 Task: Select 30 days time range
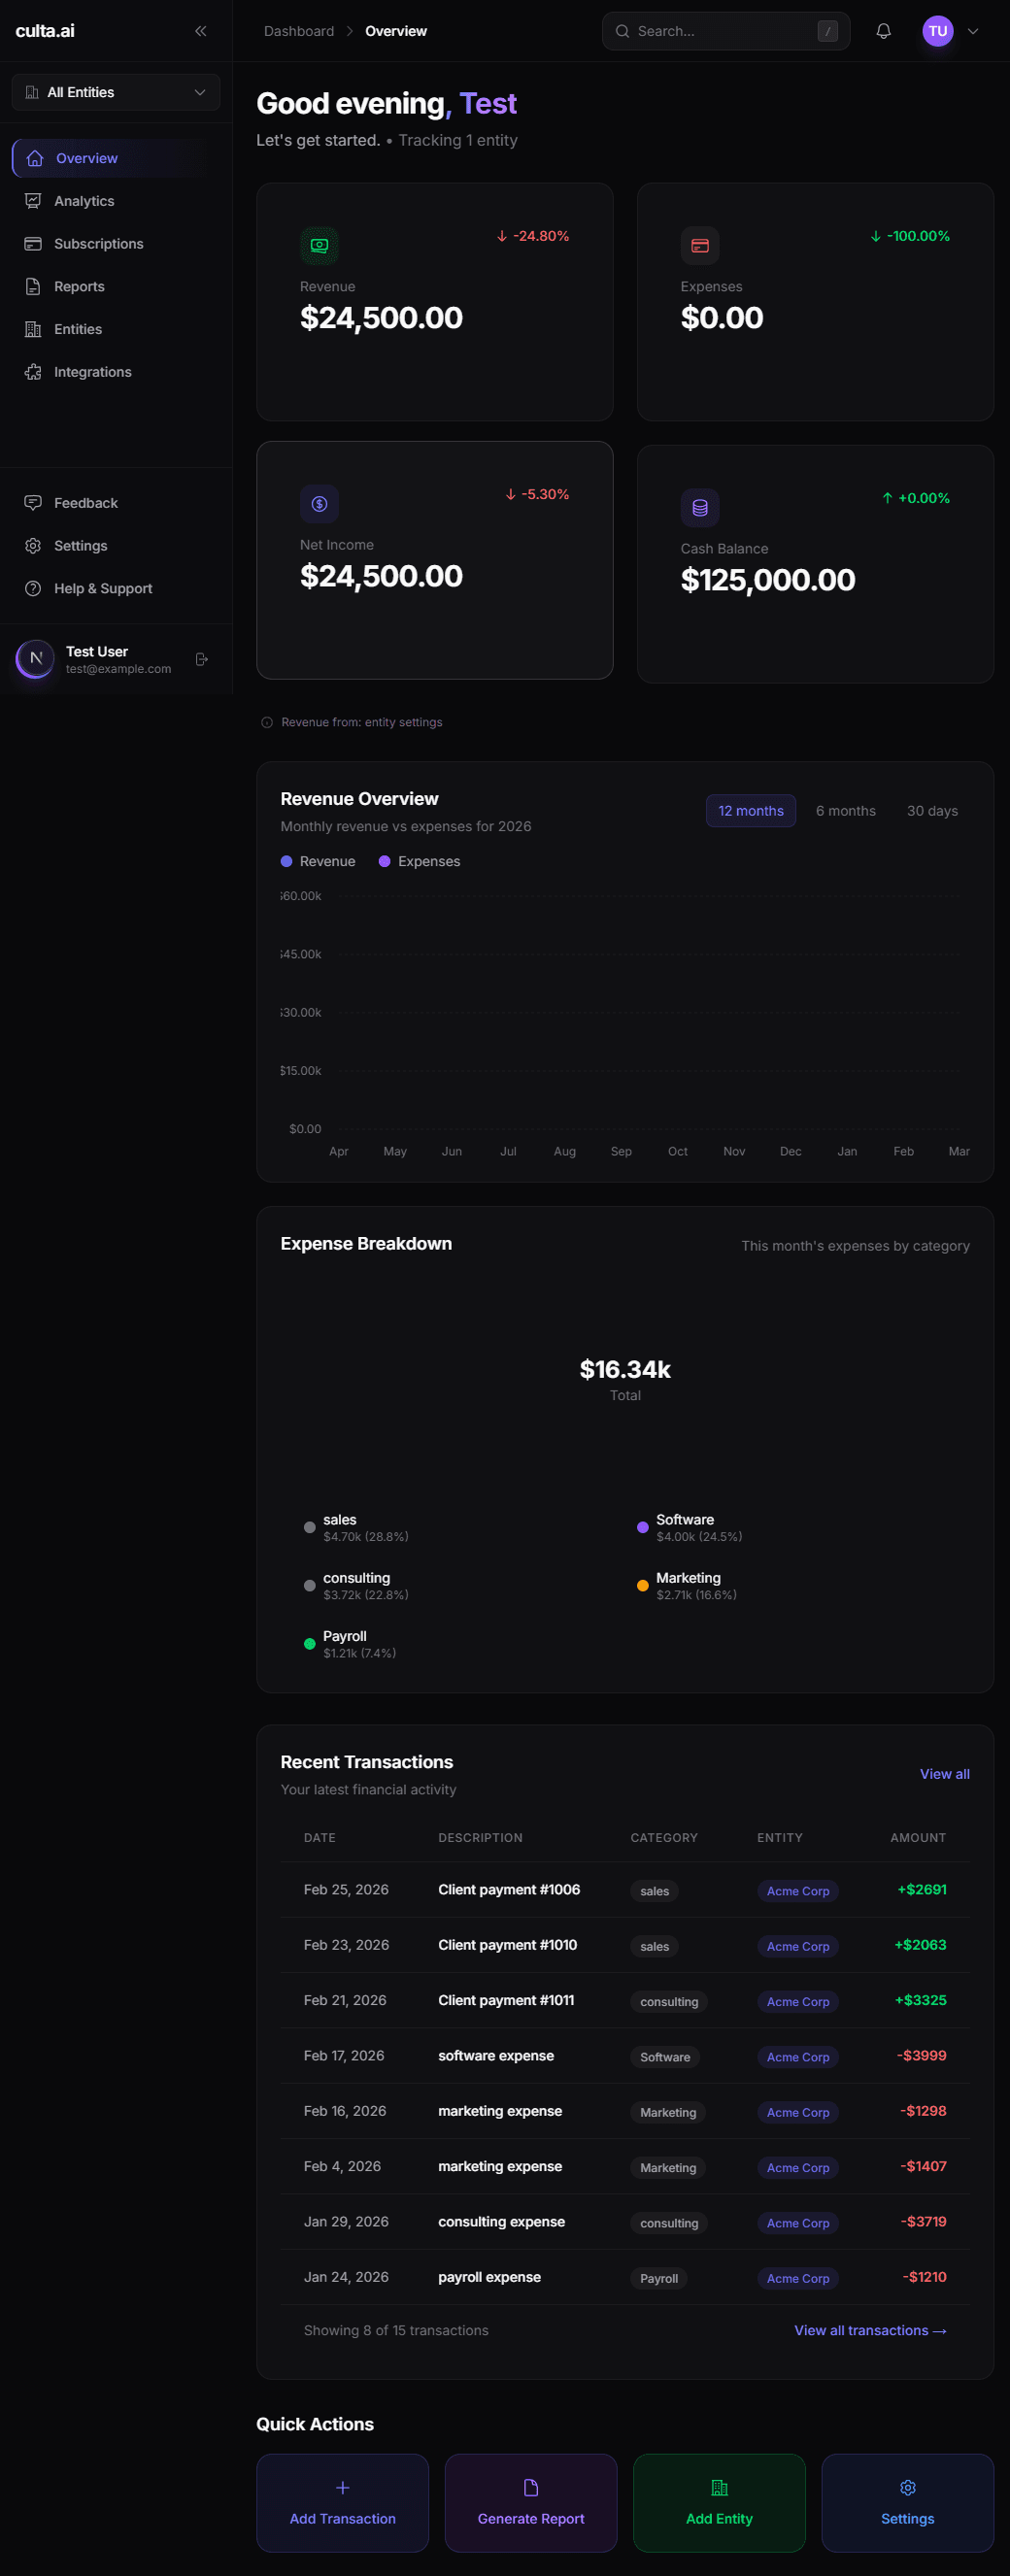tap(932, 811)
